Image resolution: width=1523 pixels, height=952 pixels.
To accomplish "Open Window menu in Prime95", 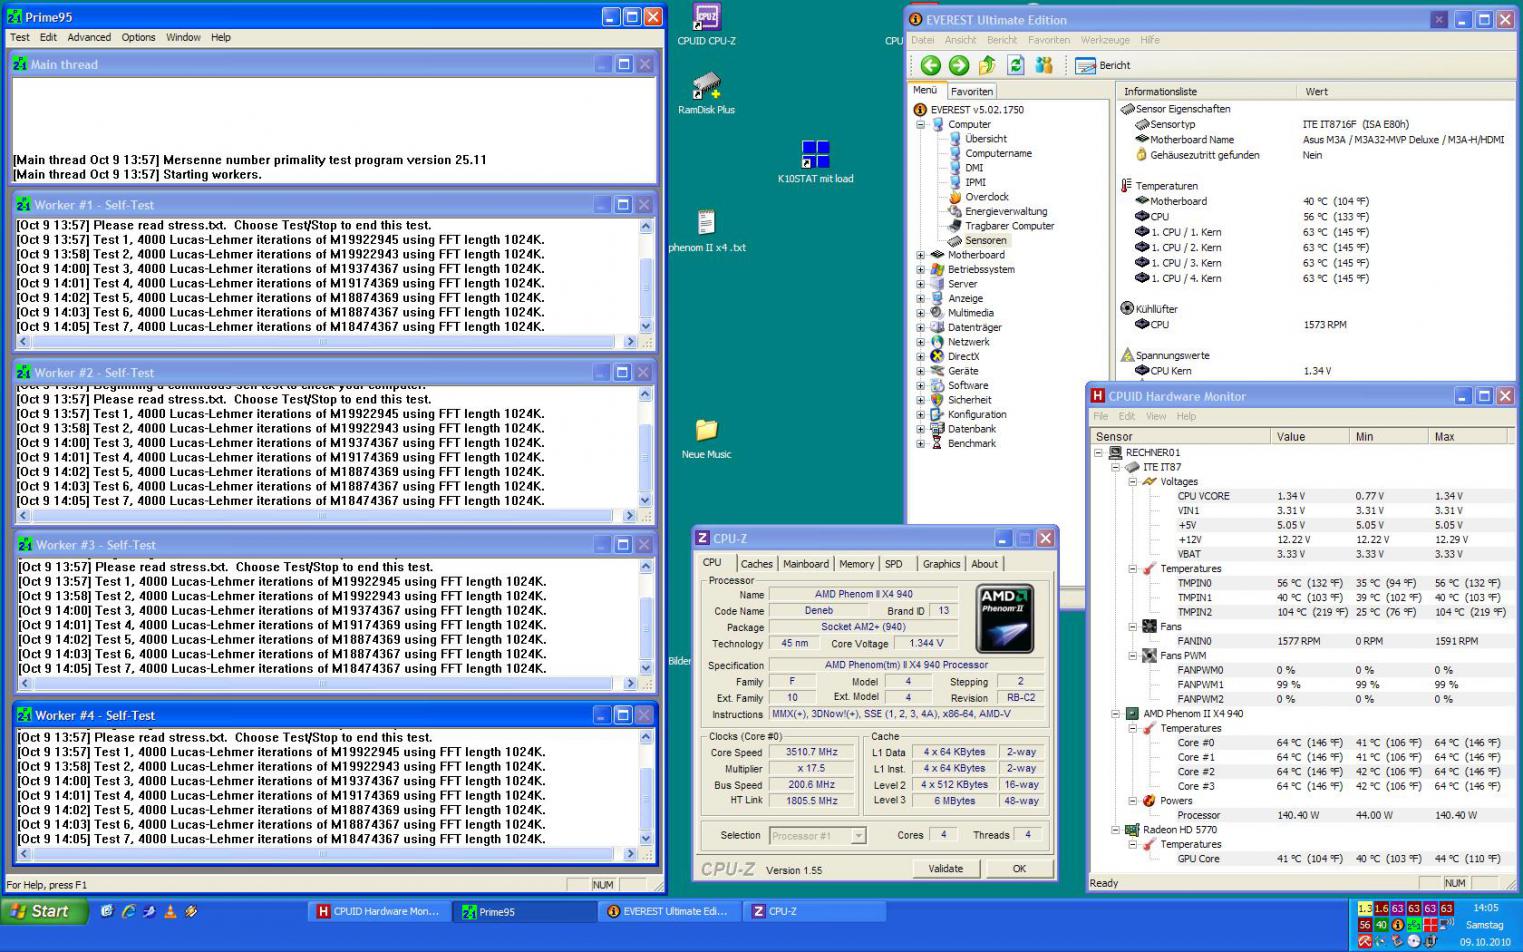I will (x=183, y=37).
